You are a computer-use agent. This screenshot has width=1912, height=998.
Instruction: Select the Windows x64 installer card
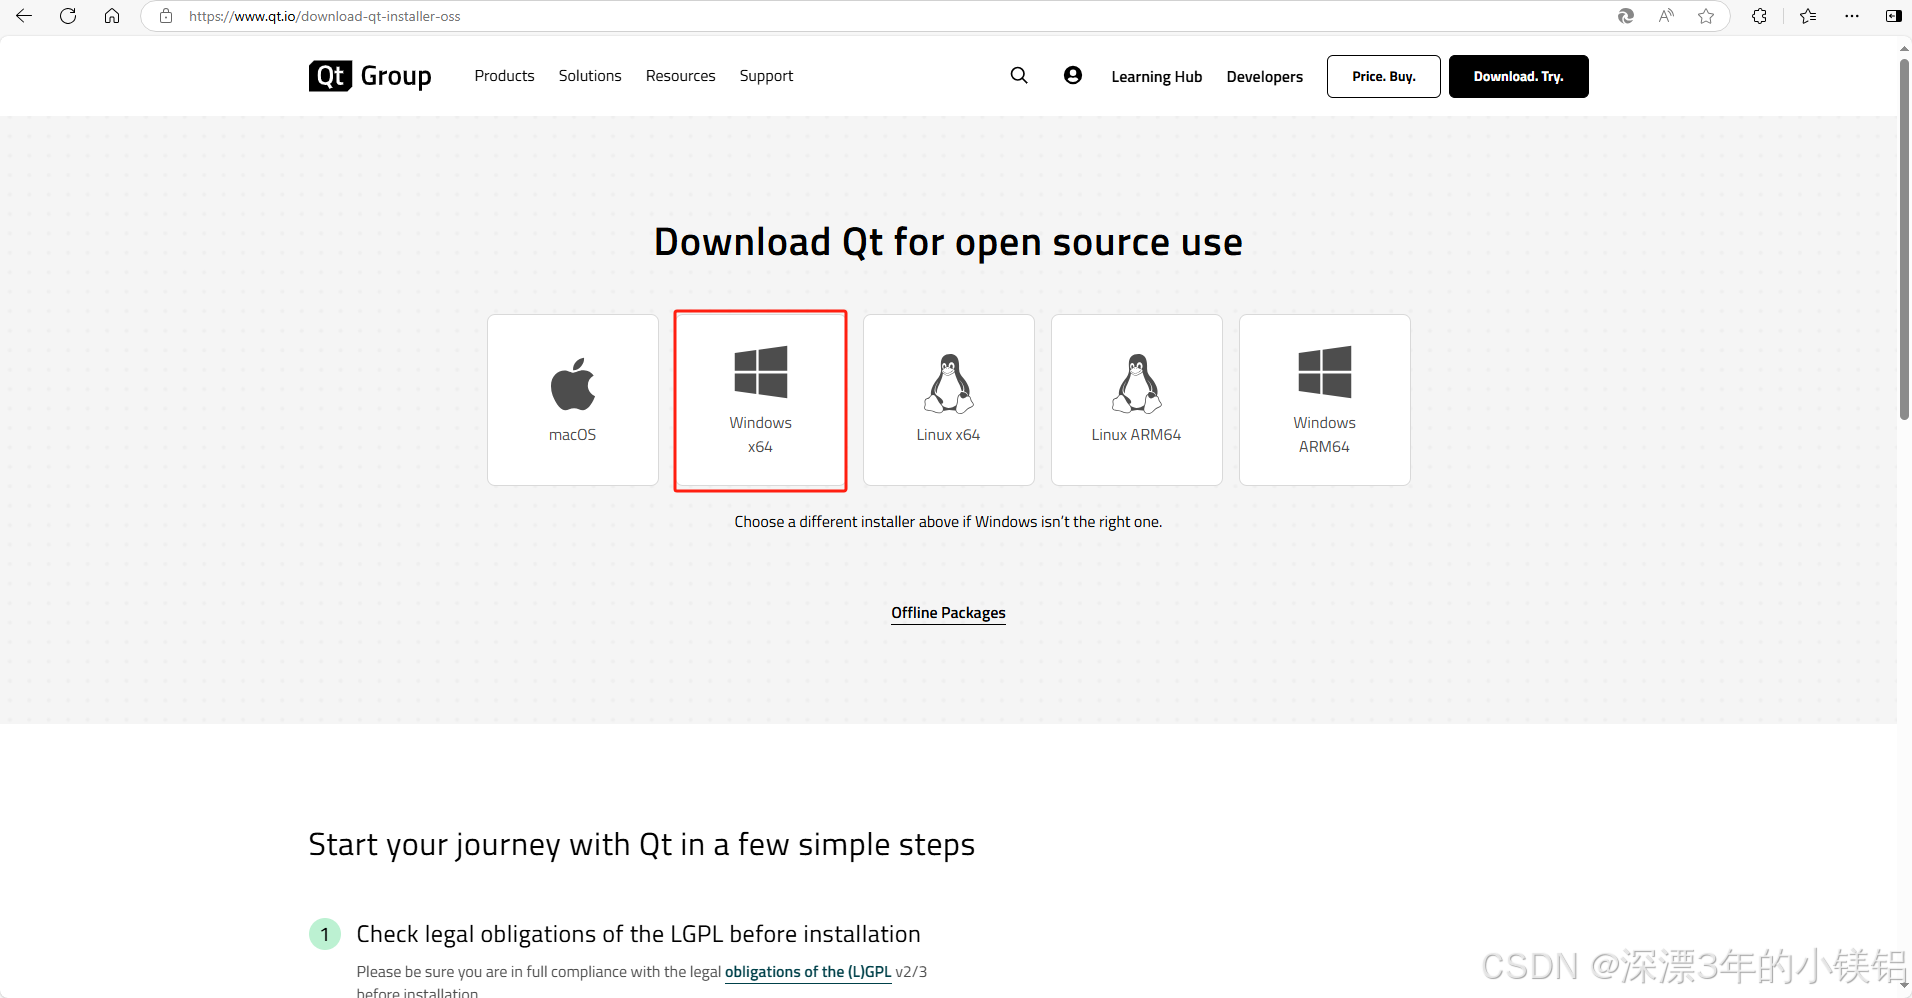point(761,400)
